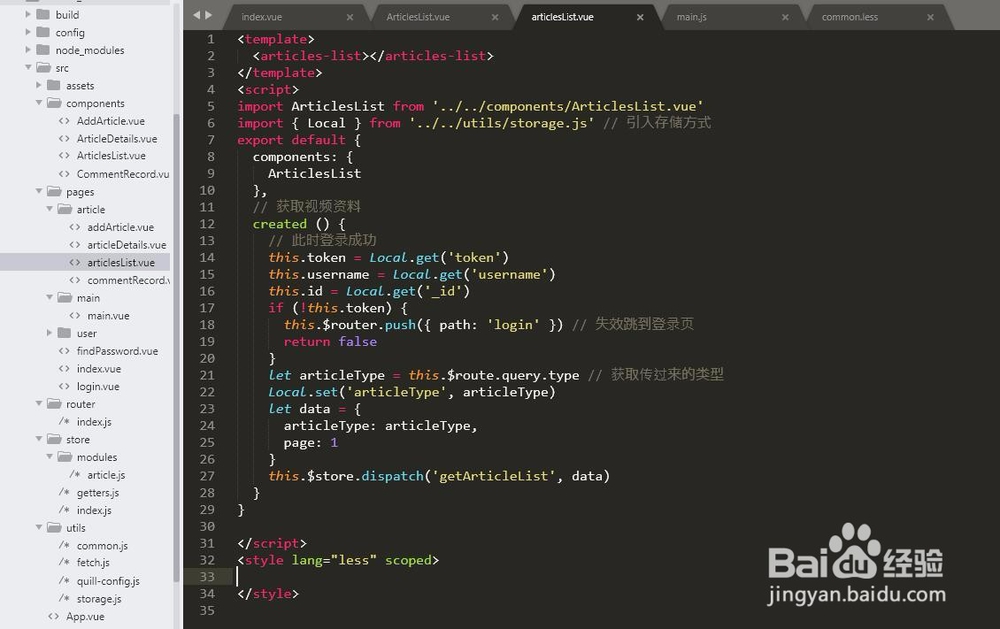The image size is (1000, 629).
Task: Collapse the pages folder arrow
Action: 38,191
